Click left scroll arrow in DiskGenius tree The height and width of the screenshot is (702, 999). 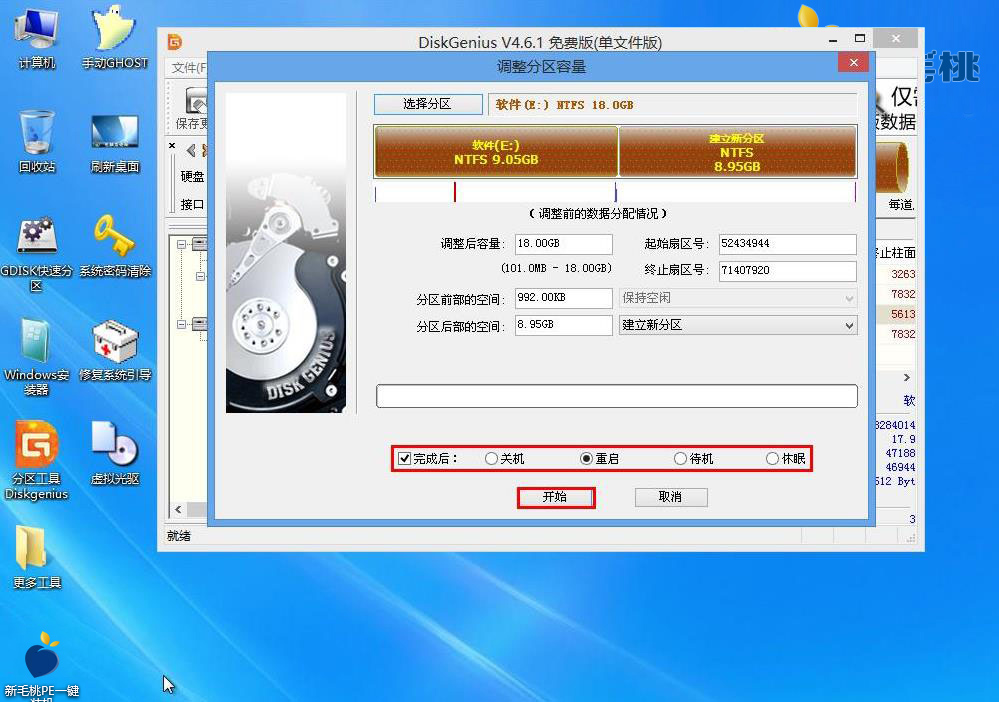(178, 510)
